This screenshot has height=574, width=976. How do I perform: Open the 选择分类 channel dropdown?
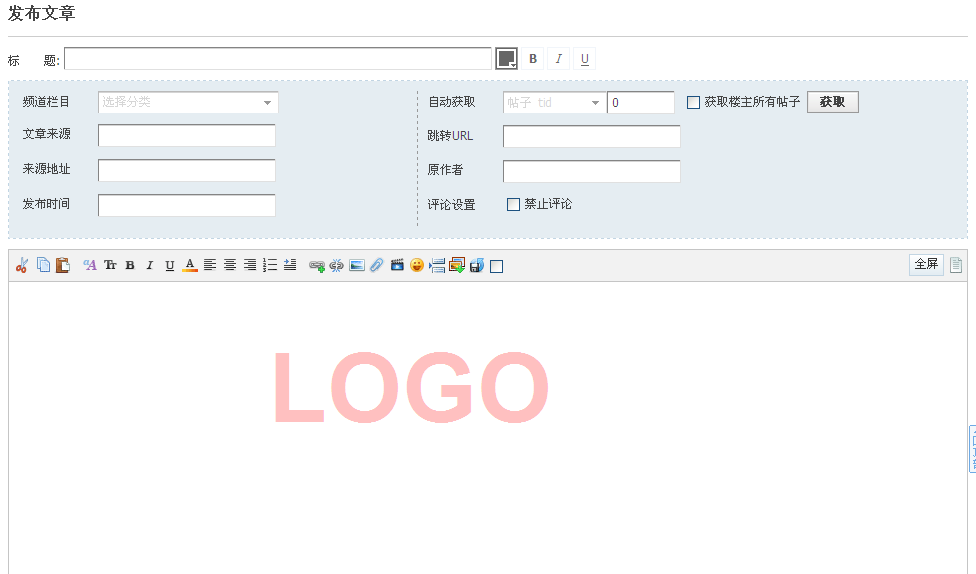coord(188,103)
